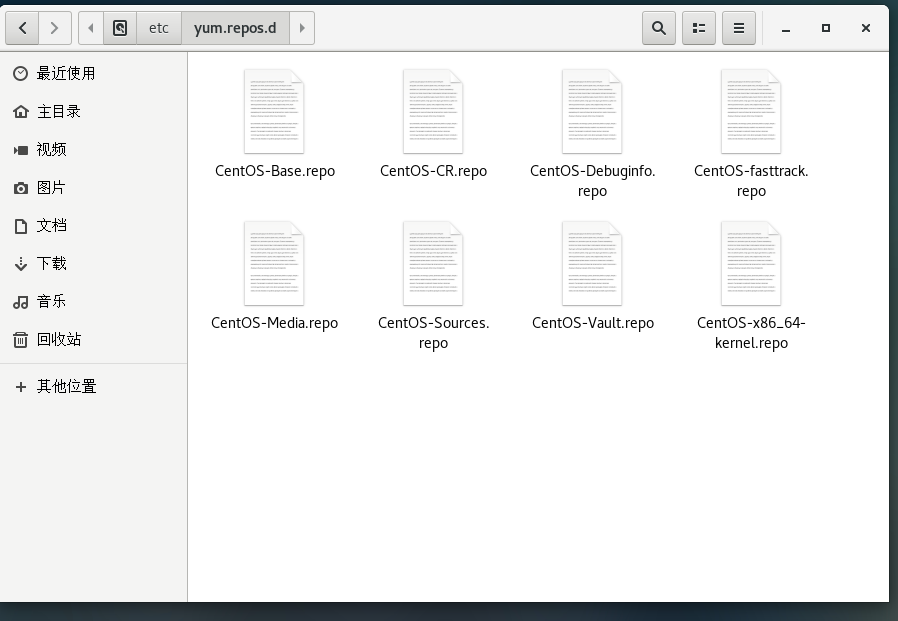Image resolution: width=898 pixels, height=621 pixels.
Task: Click the house icon beside 主目录
Action: (x=21, y=111)
